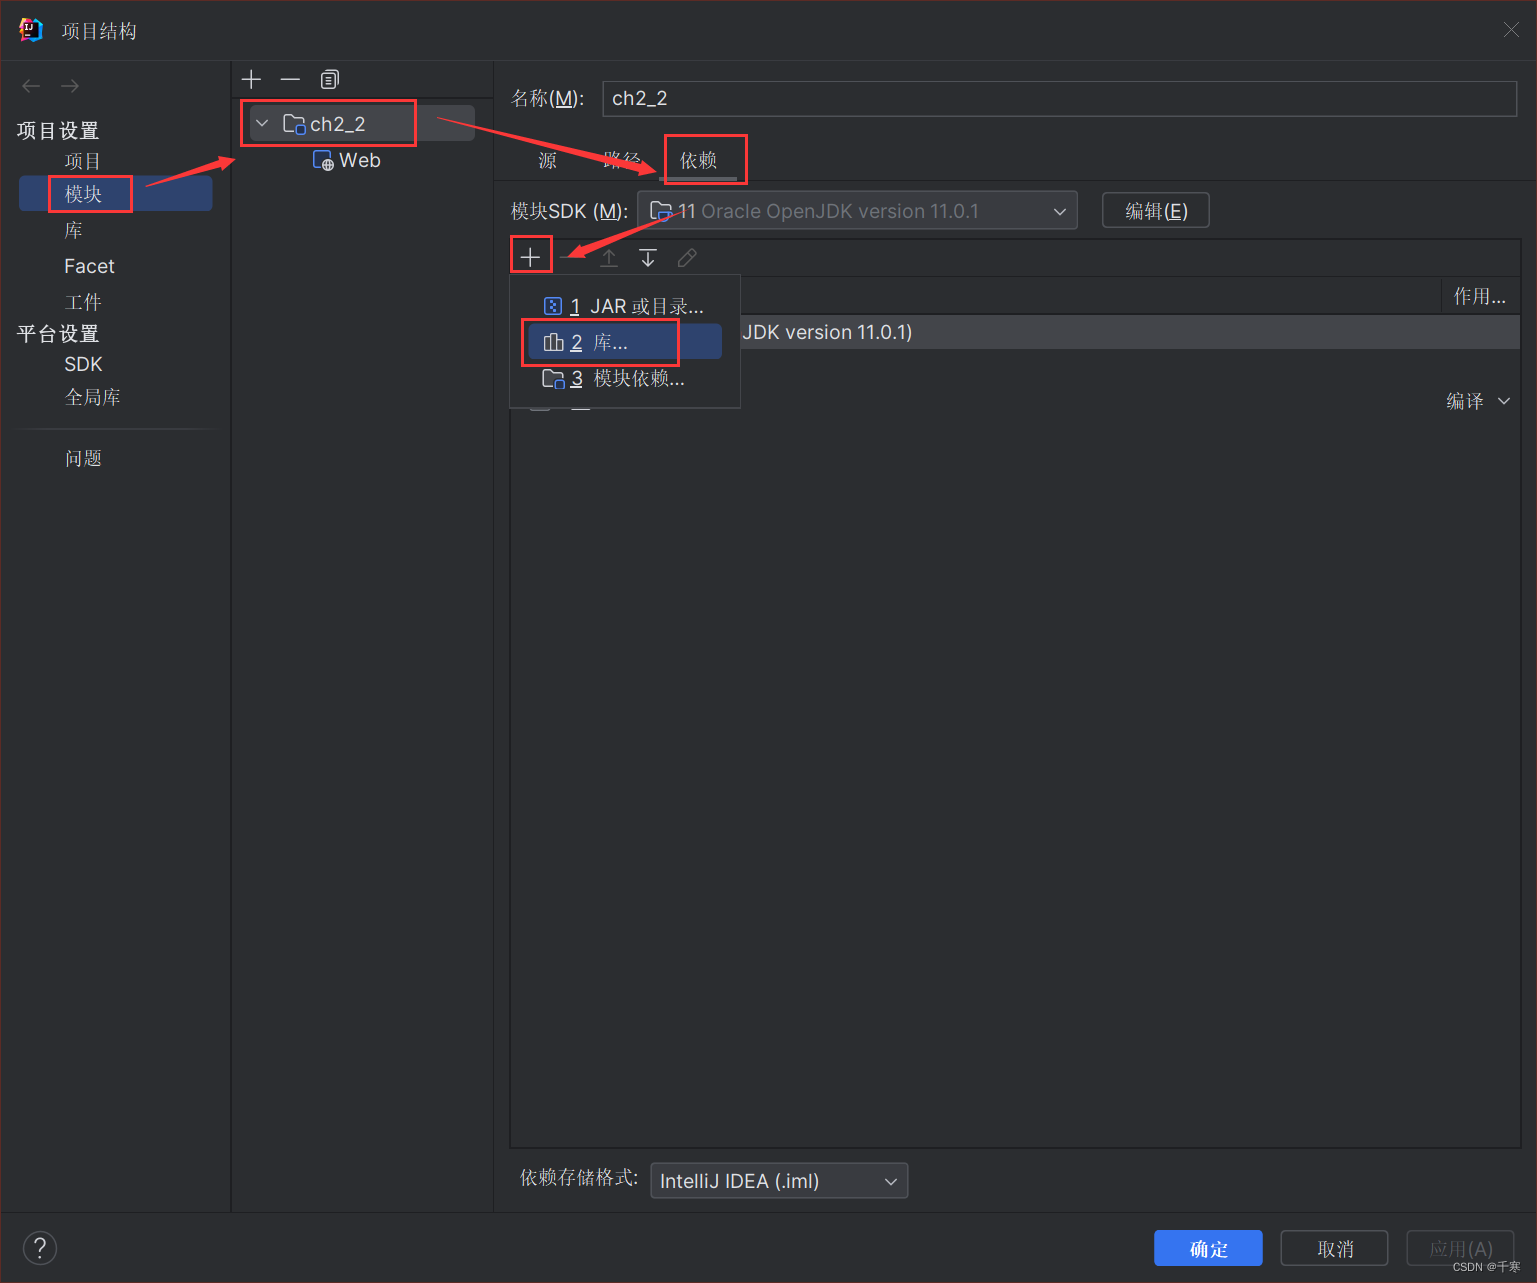This screenshot has width=1537, height=1283.
Task: Move dependency up arrow icon
Action: click(608, 258)
